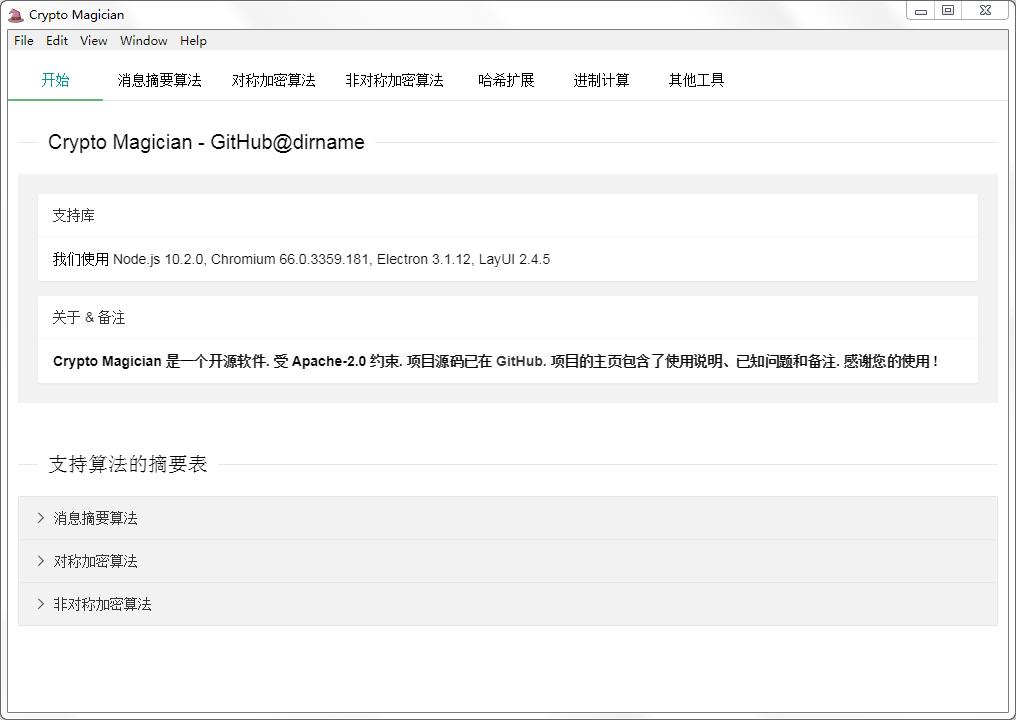
Task: Go to the 哈希扩展 tab
Action: point(506,80)
